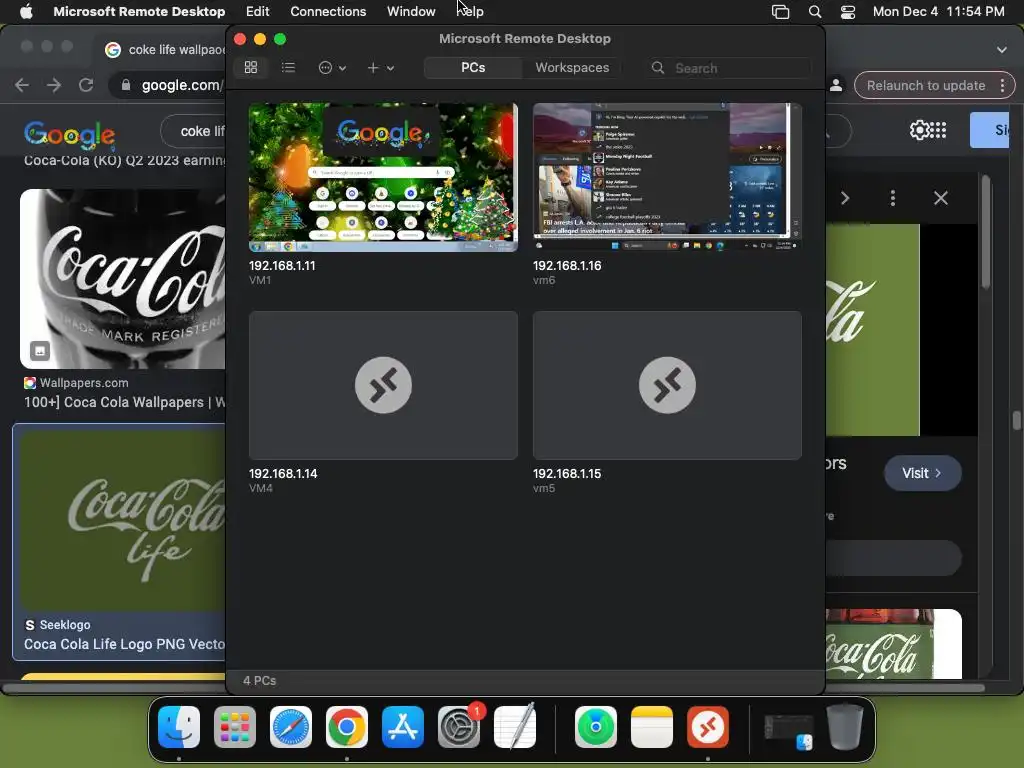
Task: Open TextEdit from the dock
Action: click(x=515, y=727)
